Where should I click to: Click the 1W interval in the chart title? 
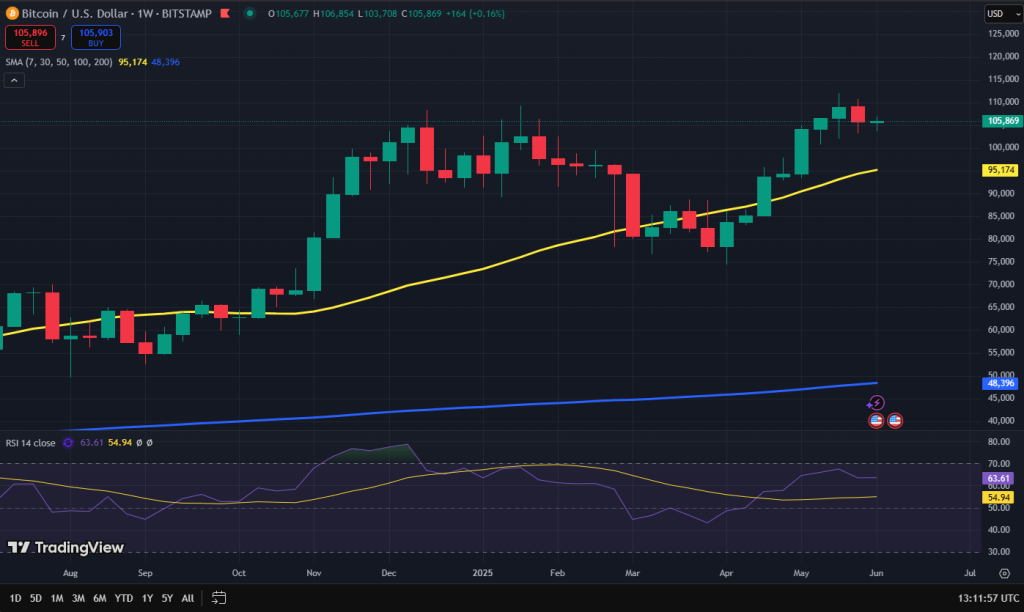145,13
